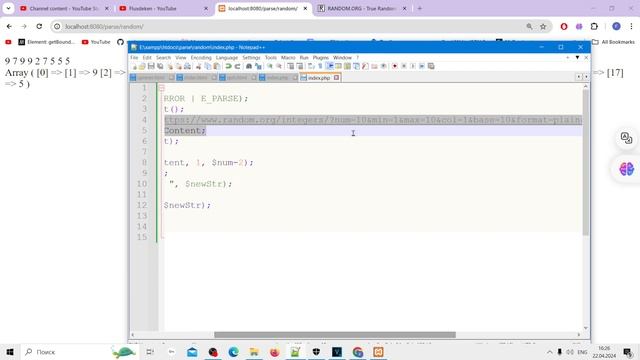Toggle Show All Characters icon
Viewport: 640px width, 360px height.
coord(320,66)
